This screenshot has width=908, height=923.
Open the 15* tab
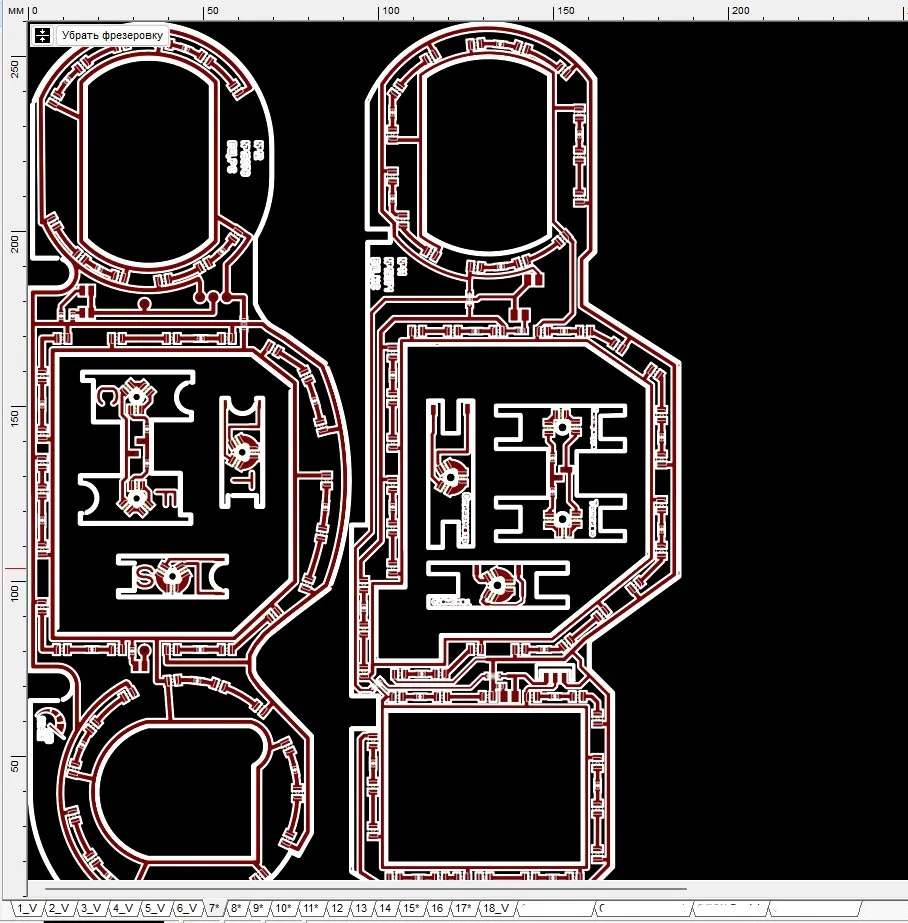411,909
